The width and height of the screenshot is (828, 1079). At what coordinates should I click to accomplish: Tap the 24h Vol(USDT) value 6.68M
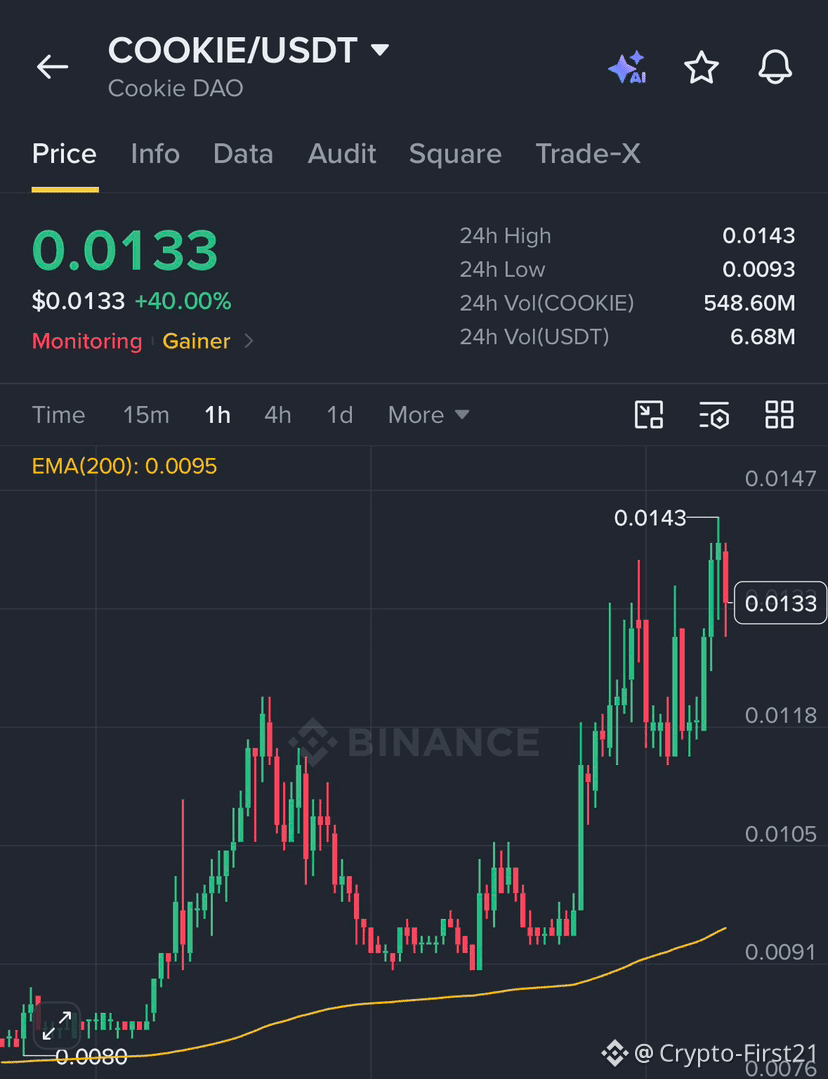(x=763, y=336)
